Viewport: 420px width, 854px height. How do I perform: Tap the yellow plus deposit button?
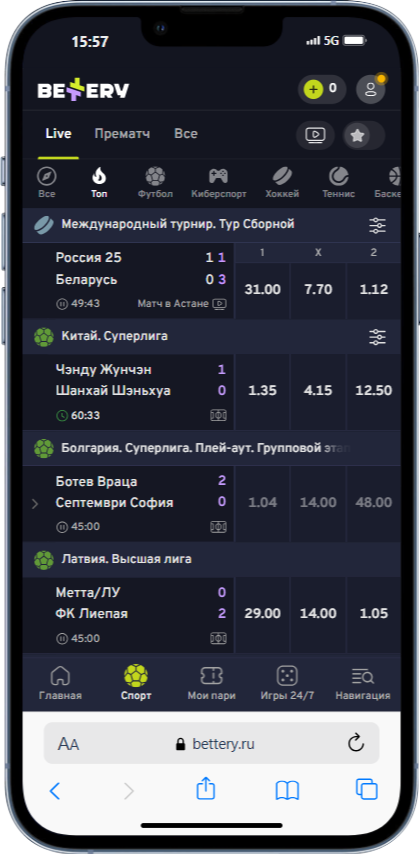point(313,89)
